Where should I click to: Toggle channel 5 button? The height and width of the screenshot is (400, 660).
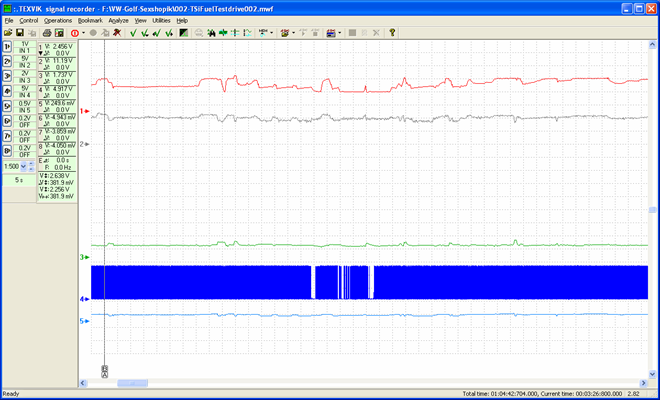pos(7,106)
